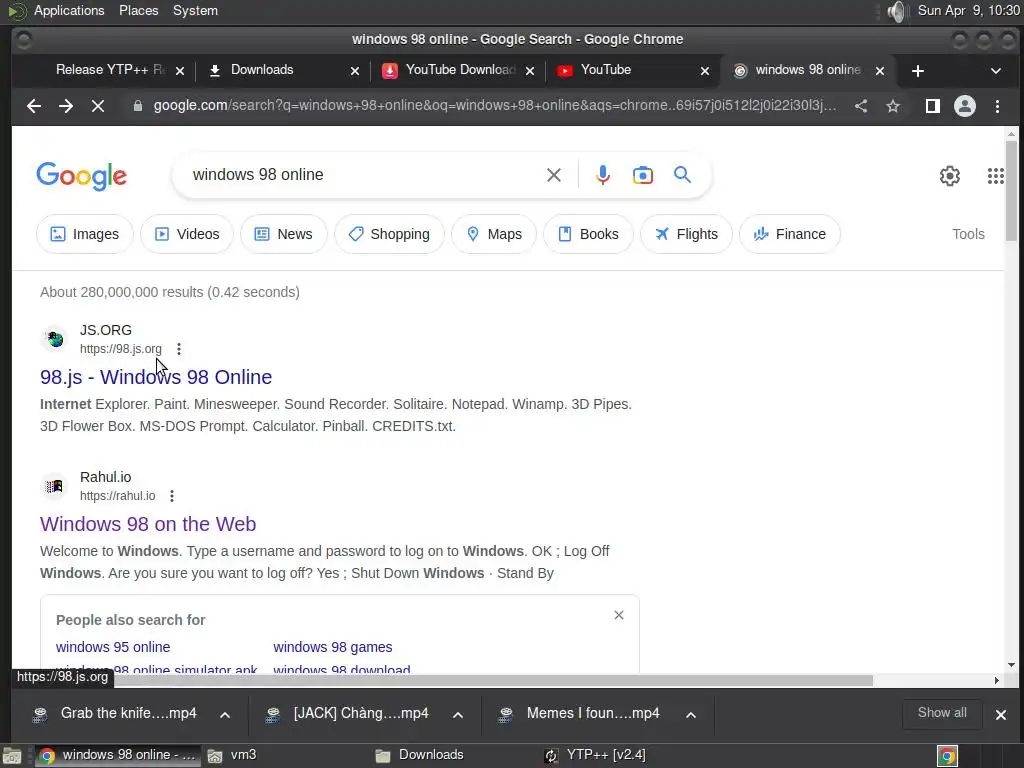Open the Places menu

pos(138,10)
